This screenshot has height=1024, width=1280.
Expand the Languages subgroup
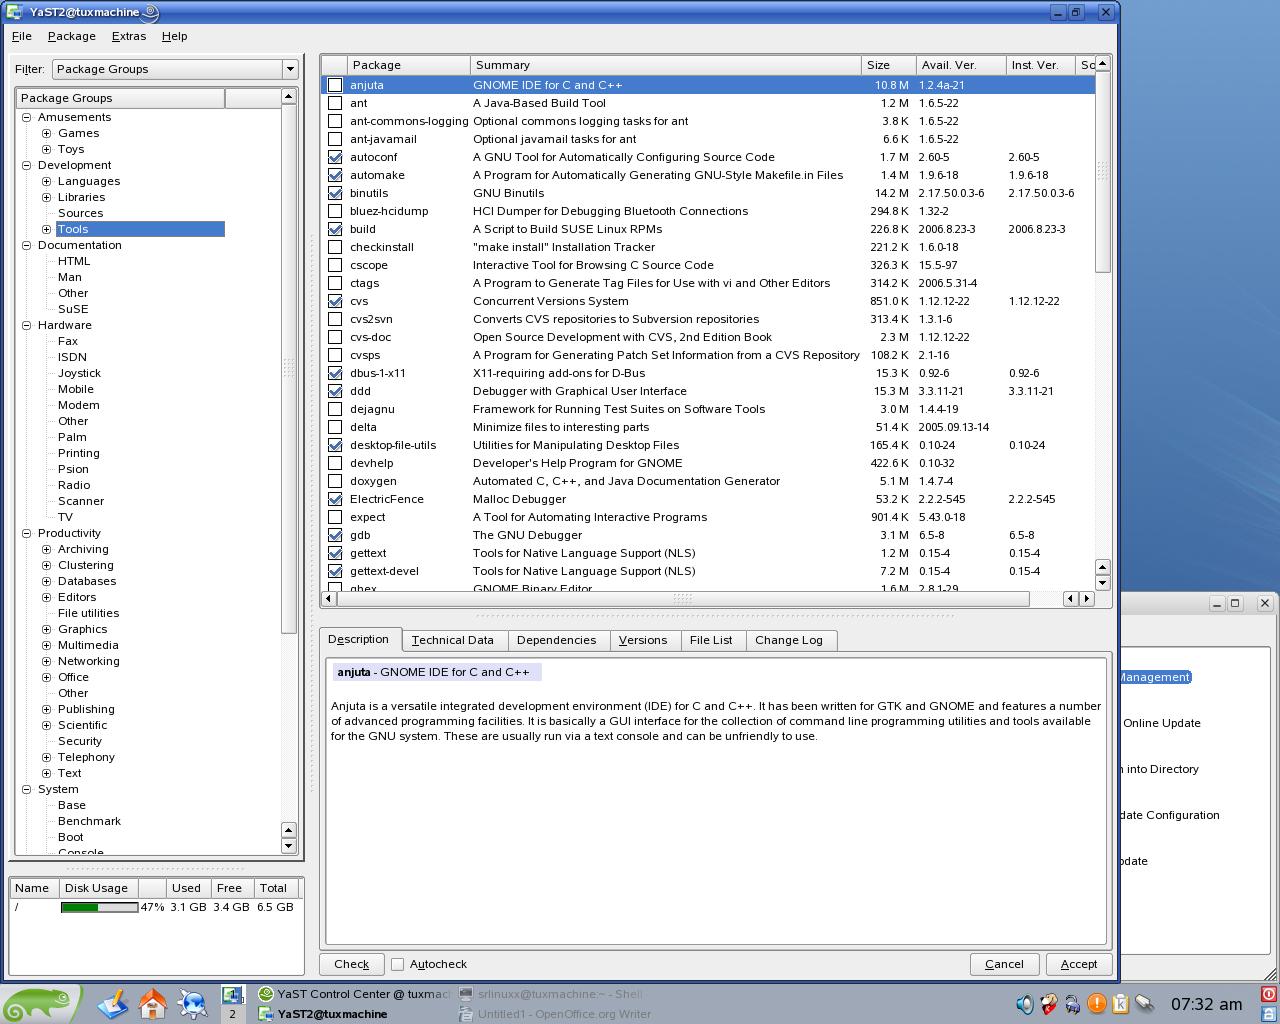coord(46,181)
